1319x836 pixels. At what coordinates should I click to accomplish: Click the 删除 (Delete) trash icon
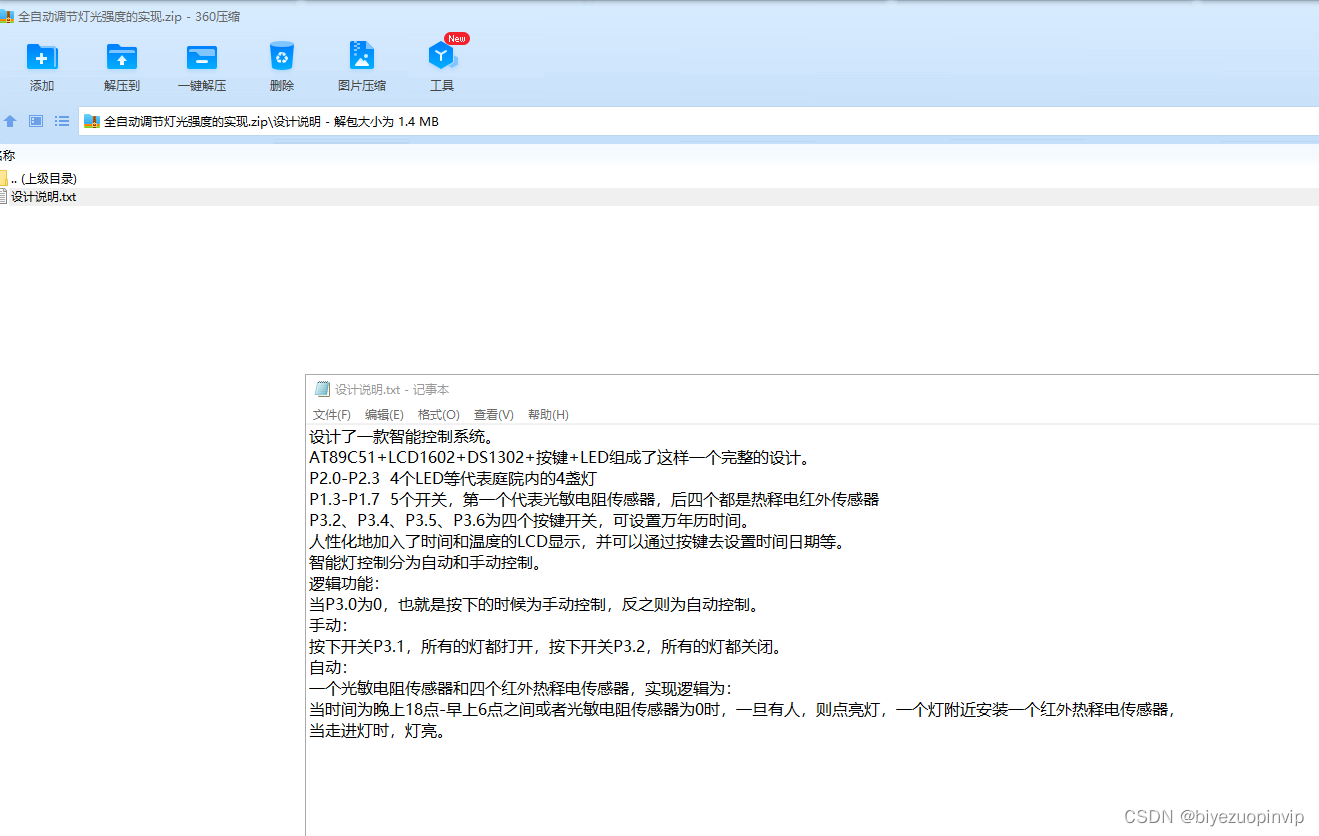(x=282, y=57)
